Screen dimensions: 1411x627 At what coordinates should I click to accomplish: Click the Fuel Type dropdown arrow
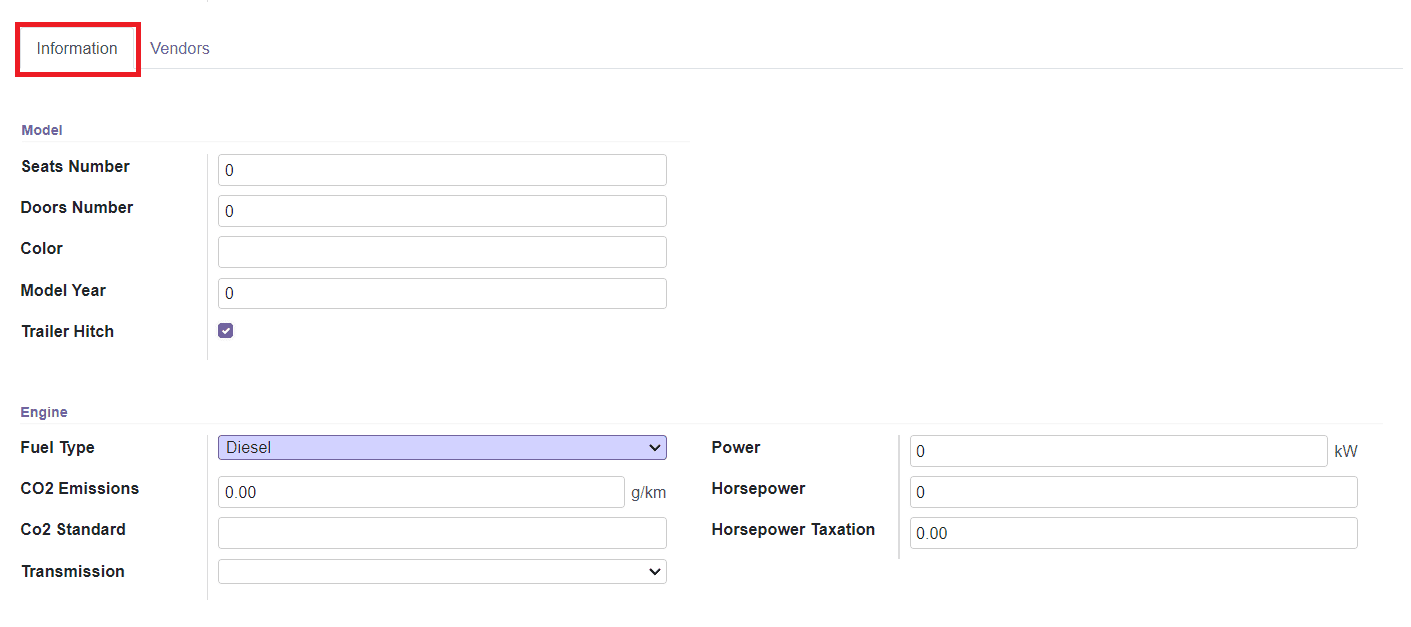pos(655,447)
